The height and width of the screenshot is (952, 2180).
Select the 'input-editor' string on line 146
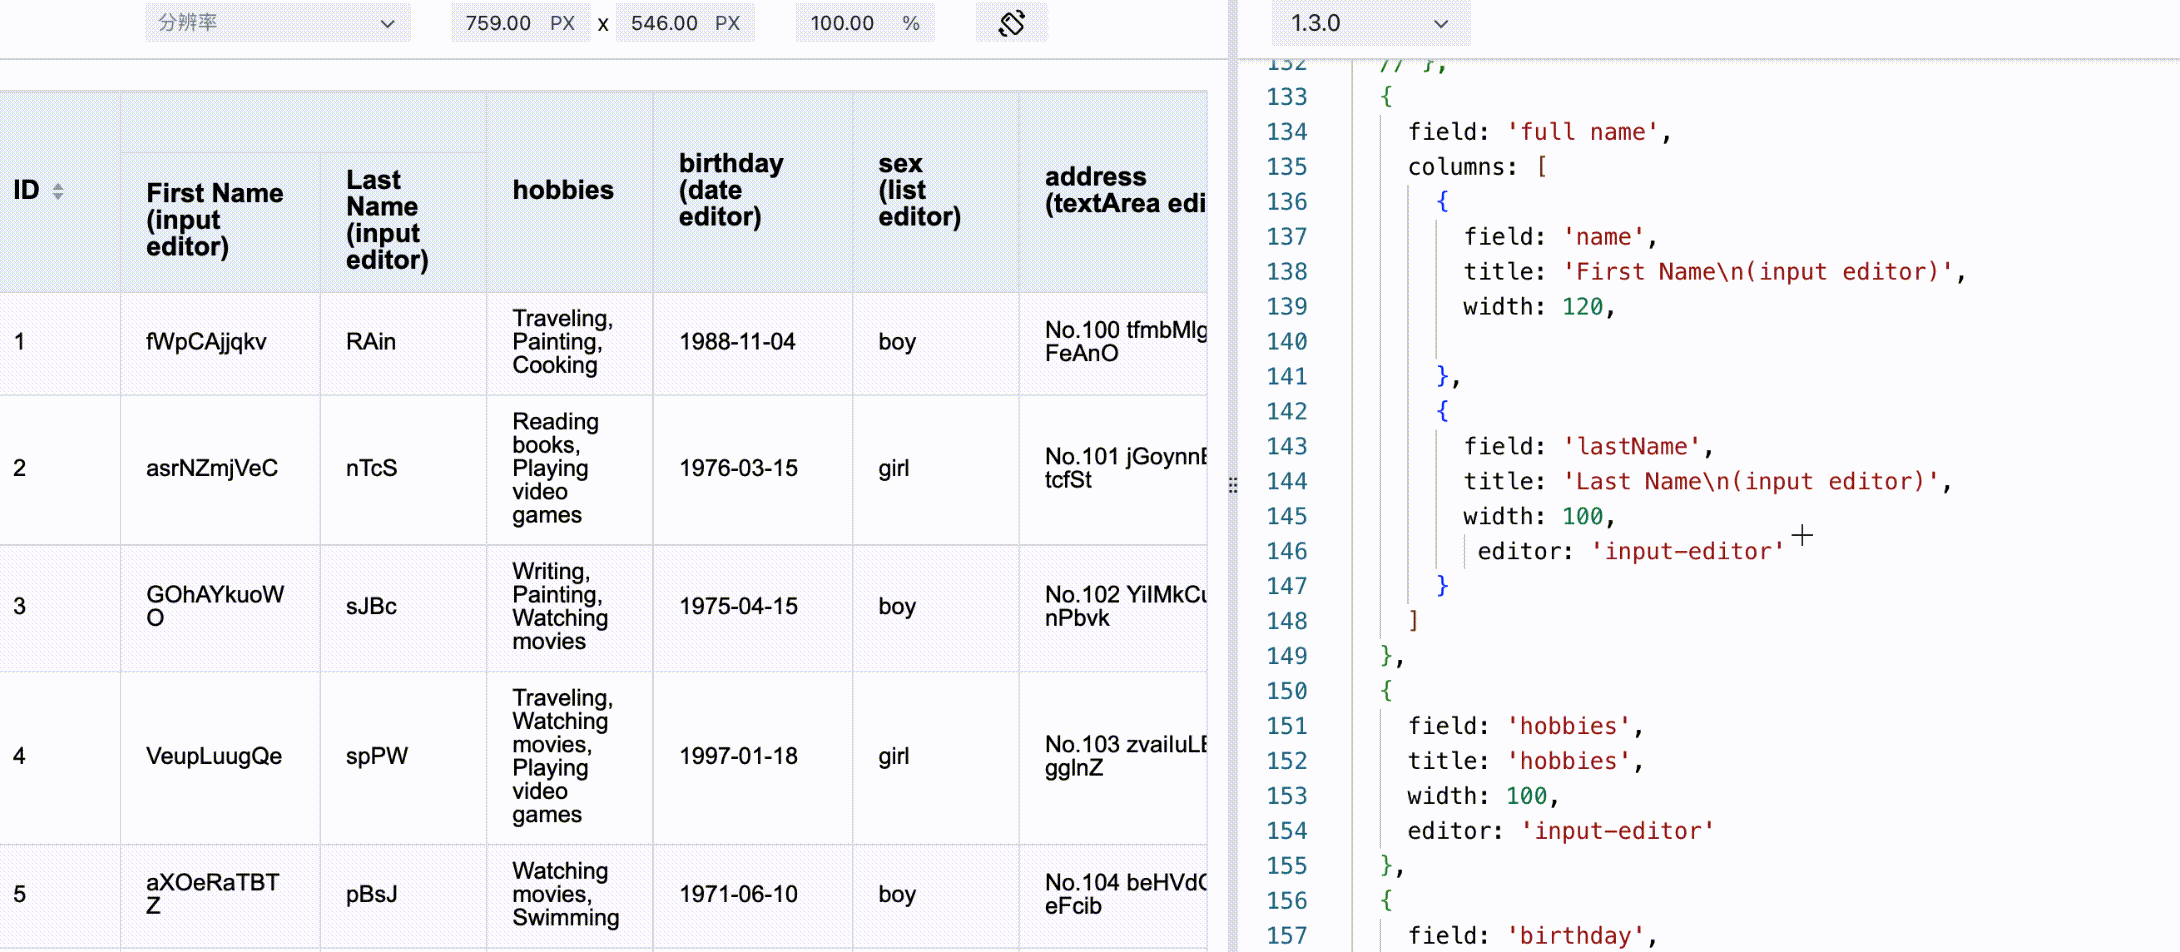pos(1690,551)
